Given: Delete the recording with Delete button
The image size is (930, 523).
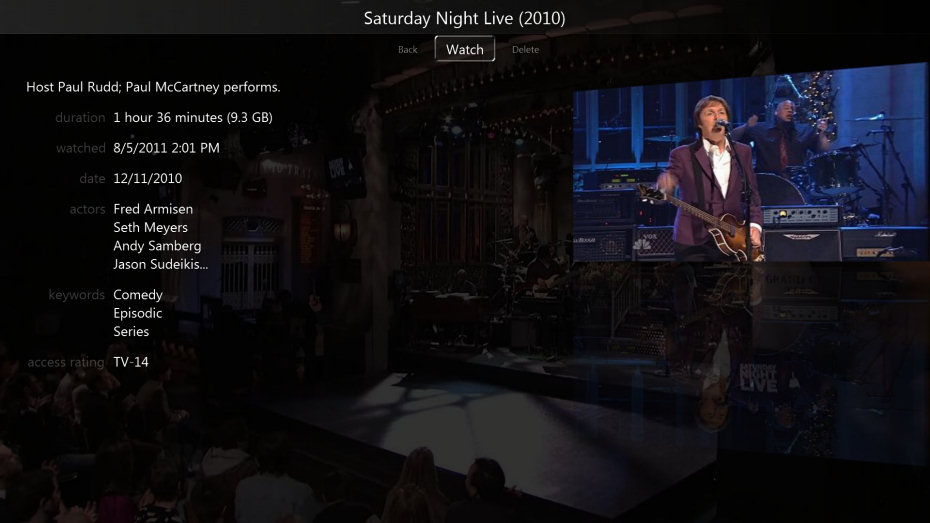Looking at the screenshot, I should click(x=525, y=50).
